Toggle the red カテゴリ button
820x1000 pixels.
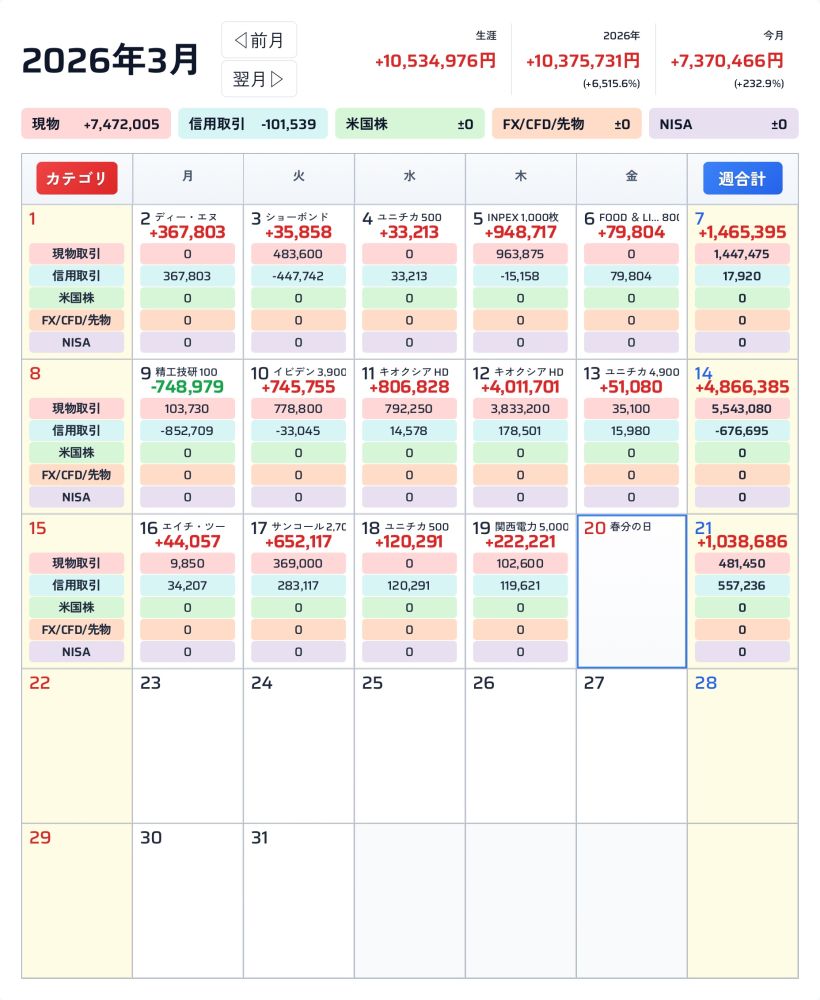(x=77, y=178)
